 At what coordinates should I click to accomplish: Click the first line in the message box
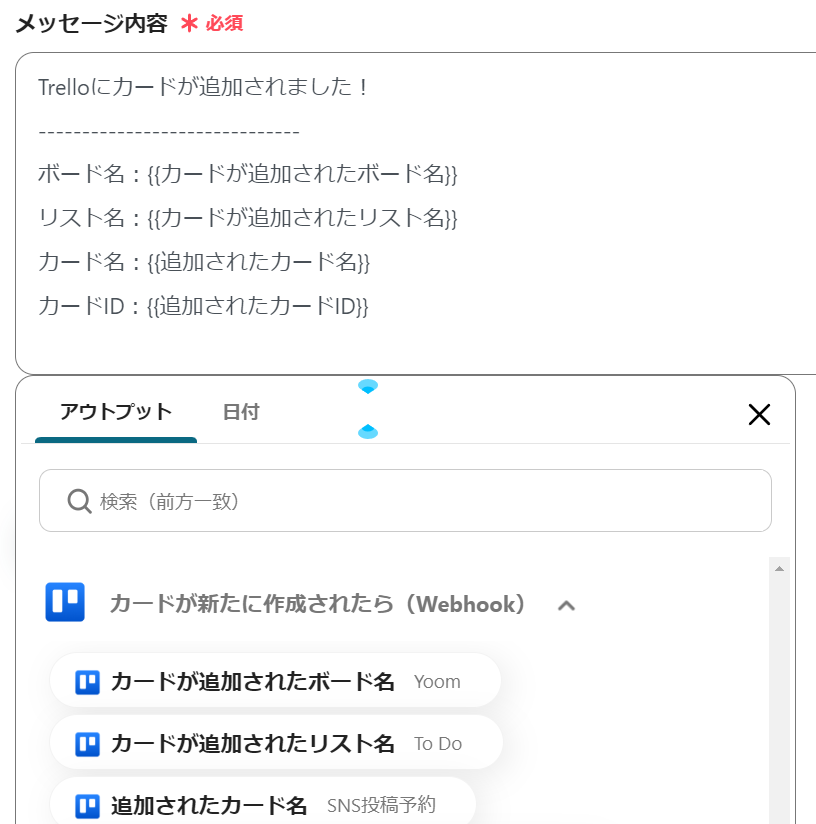click(x=204, y=87)
